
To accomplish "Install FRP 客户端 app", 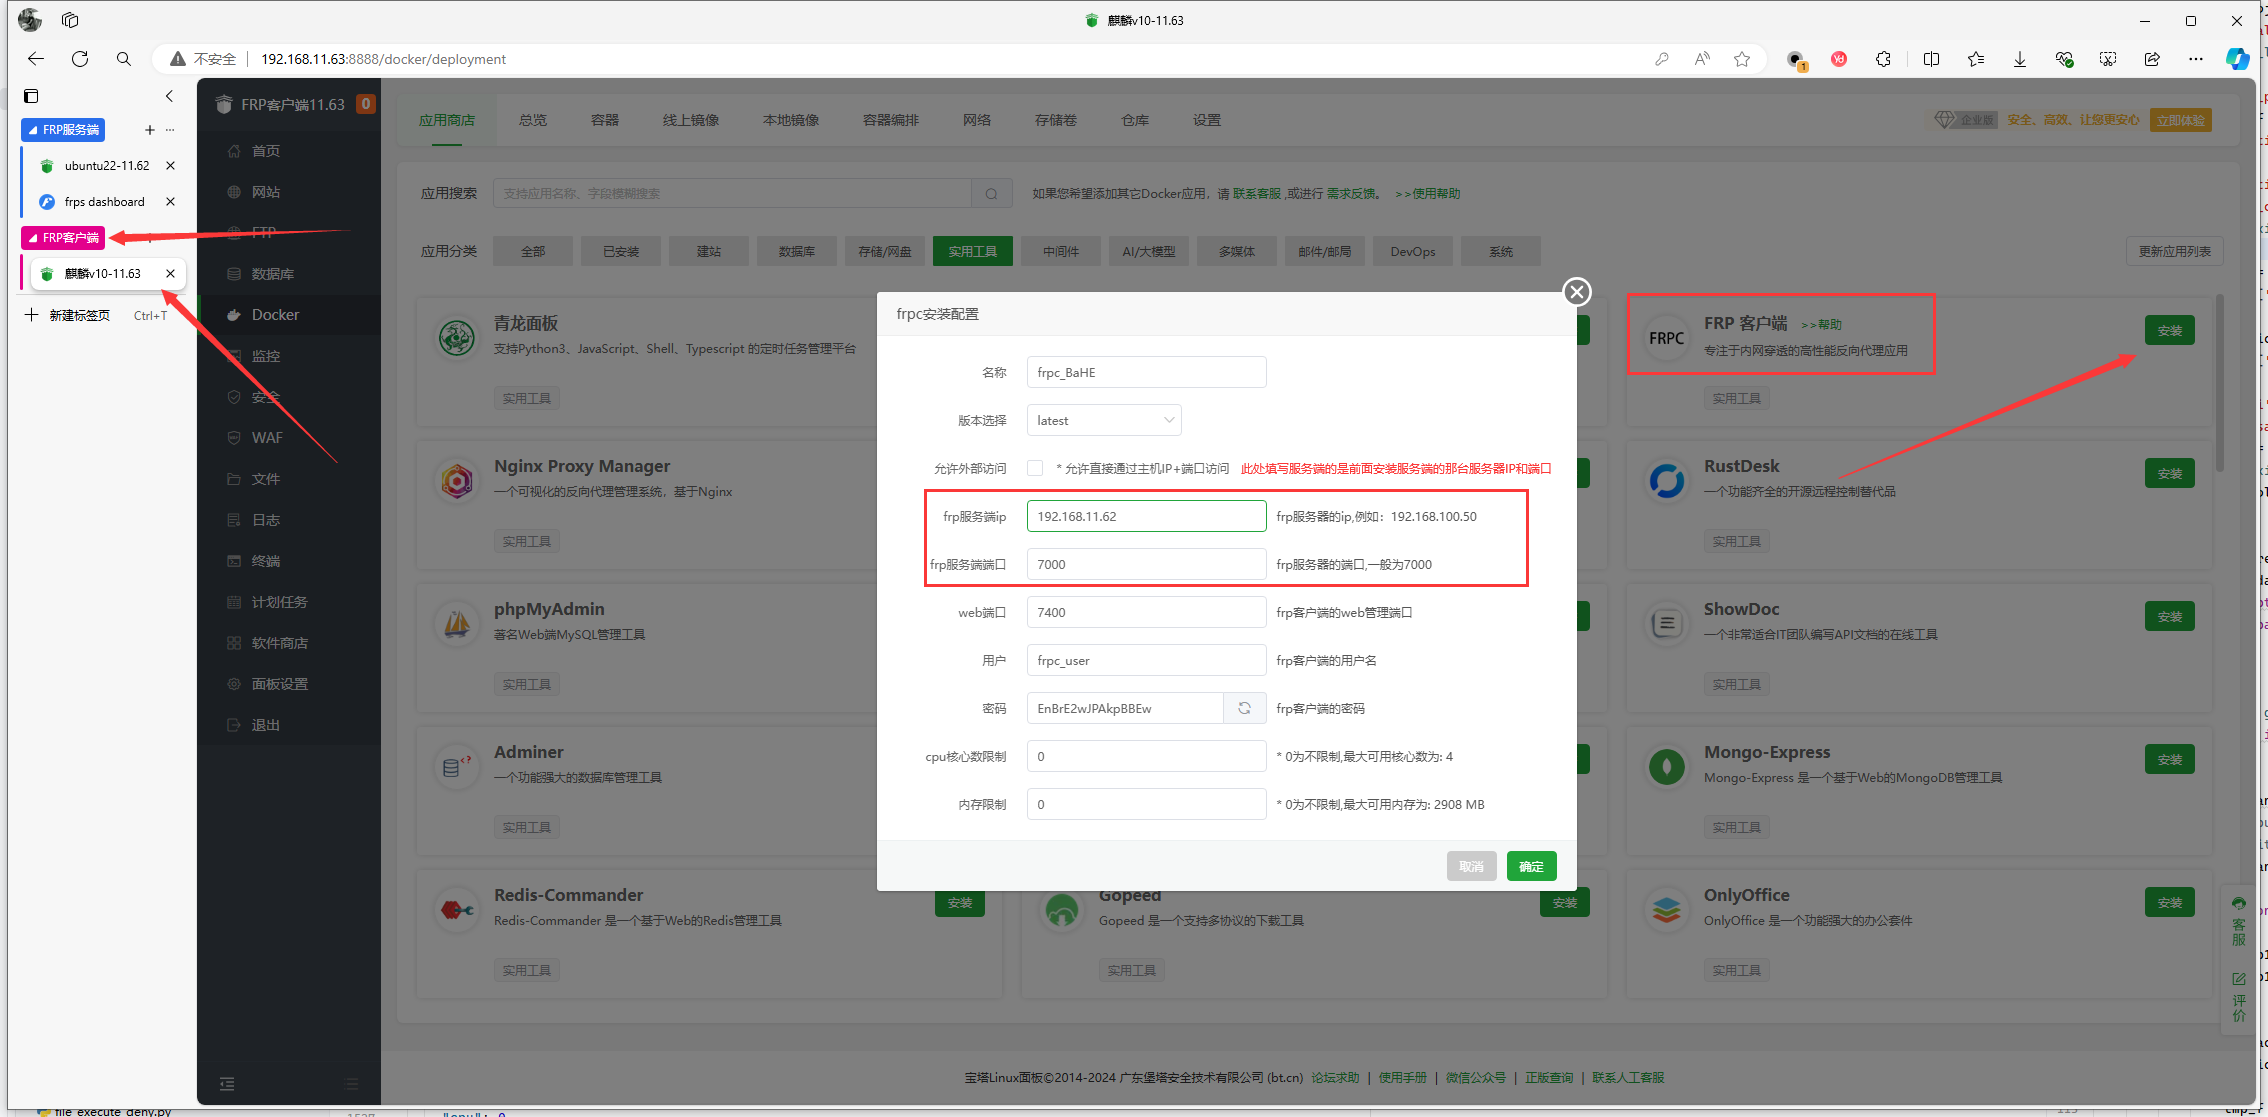I will (x=2170, y=331).
